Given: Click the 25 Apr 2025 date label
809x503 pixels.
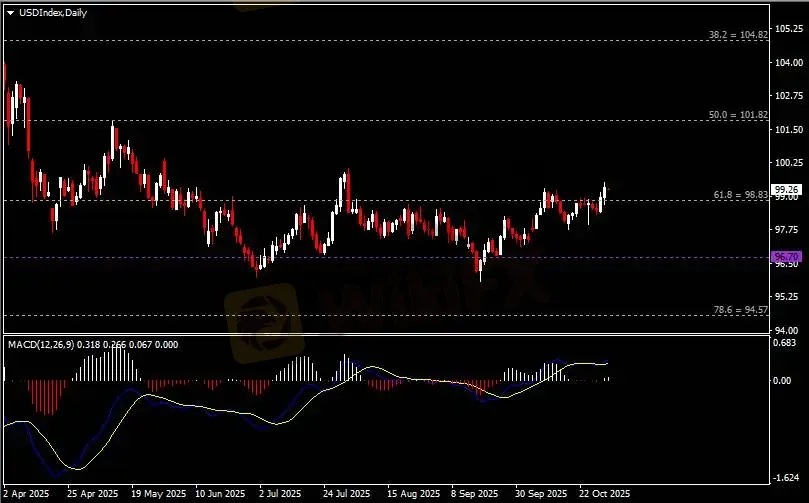Looking at the screenshot, I should [92, 493].
